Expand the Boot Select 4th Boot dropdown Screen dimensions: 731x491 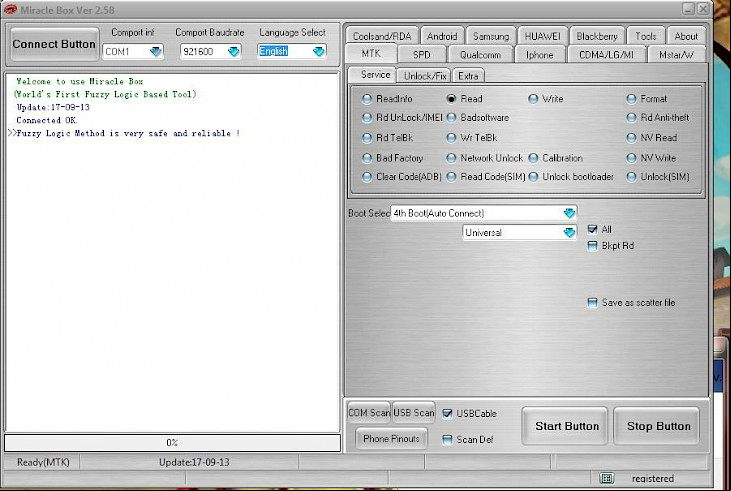tap(569, 213)
